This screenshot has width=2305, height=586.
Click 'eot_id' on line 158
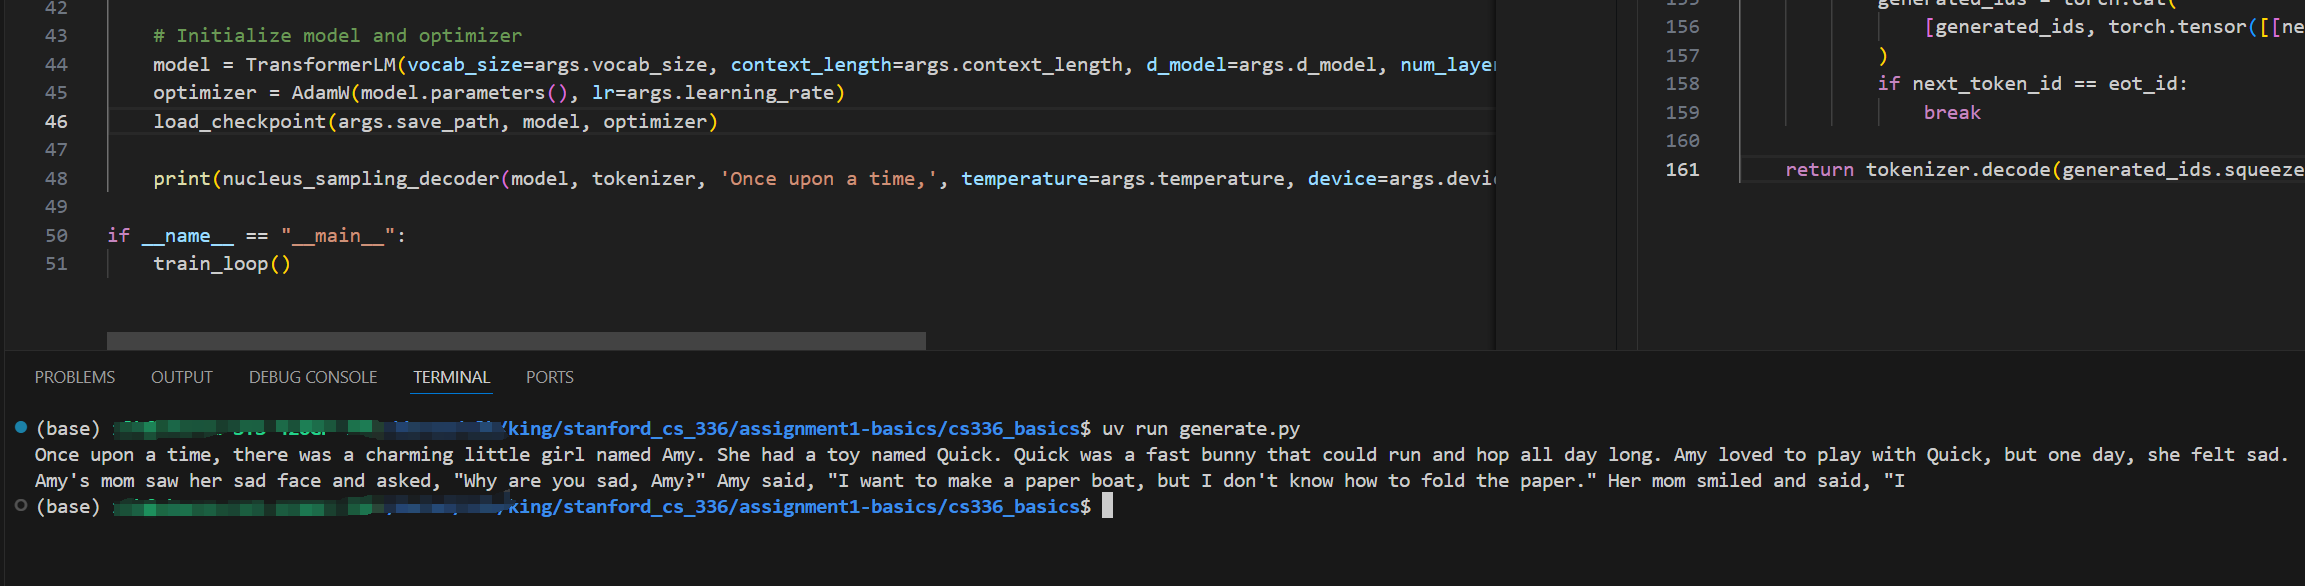[2143, 83]
